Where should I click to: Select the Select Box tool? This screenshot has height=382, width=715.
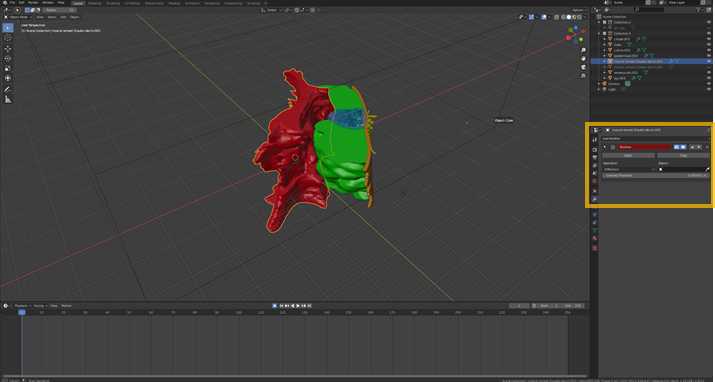click(x=8, y=28)
